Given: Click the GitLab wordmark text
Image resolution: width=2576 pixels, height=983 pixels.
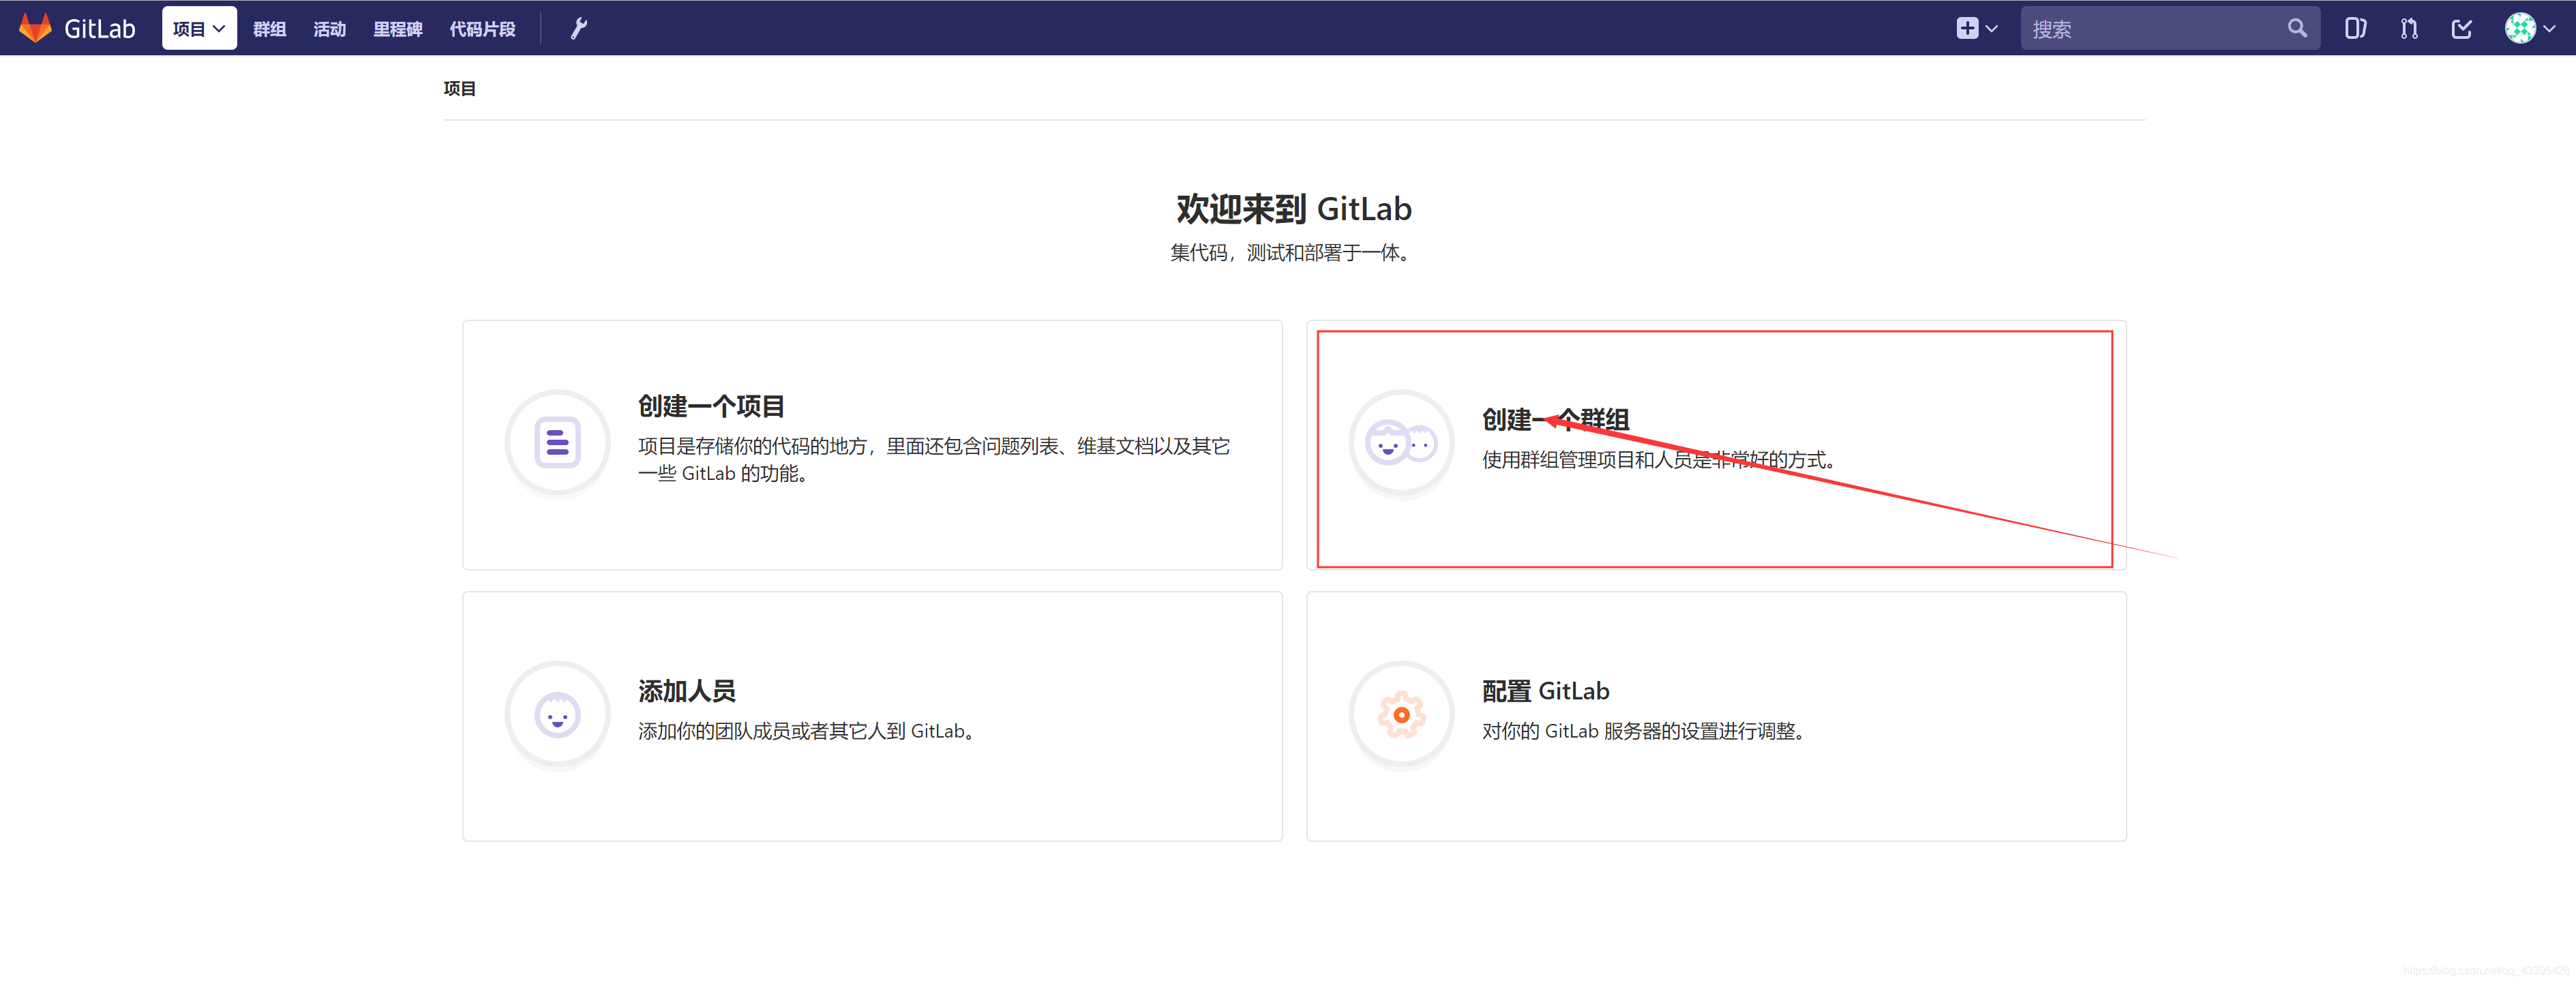Looking at the screenshot, I should pos(99,29).
